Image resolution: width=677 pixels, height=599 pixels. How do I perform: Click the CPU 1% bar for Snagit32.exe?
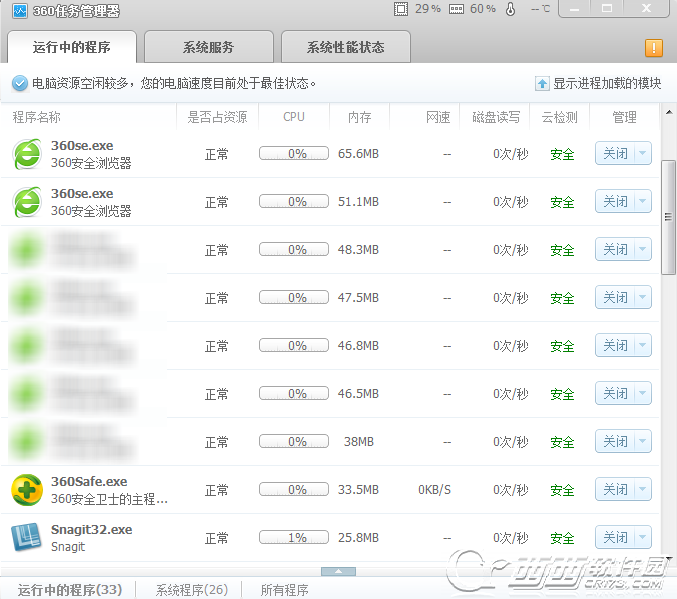pos(294,538)
